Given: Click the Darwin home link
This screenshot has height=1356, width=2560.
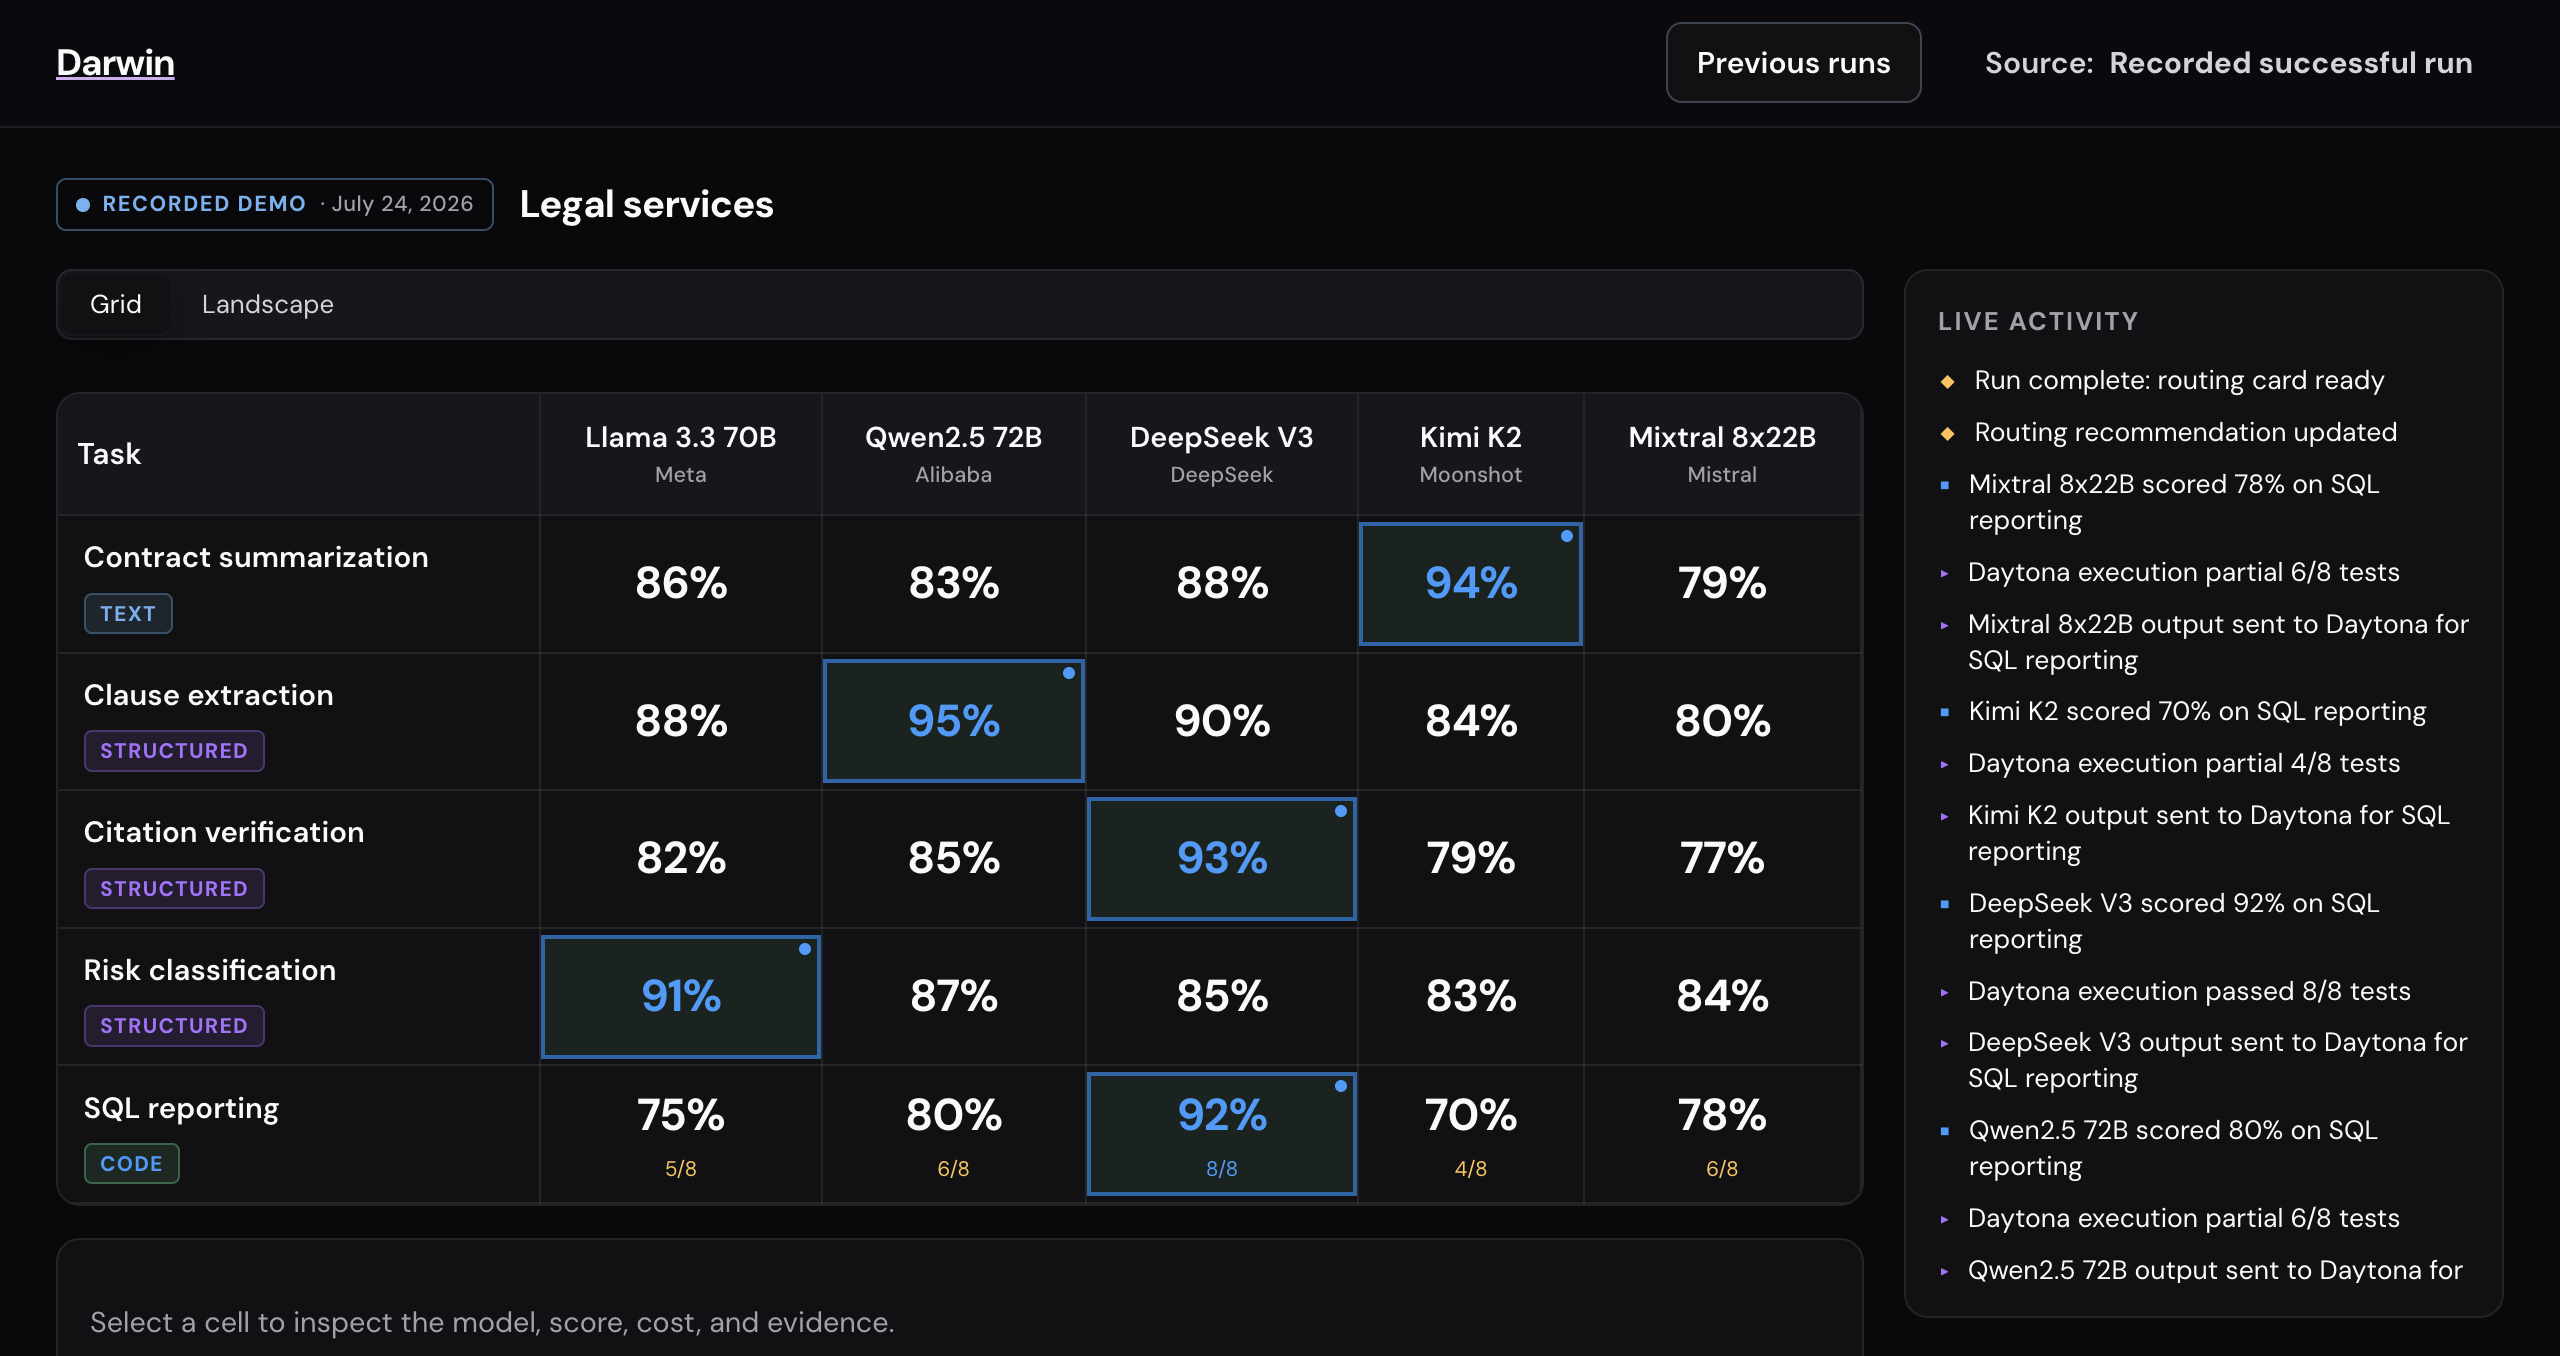Looking at the screenshot, I should pos(115,62).
